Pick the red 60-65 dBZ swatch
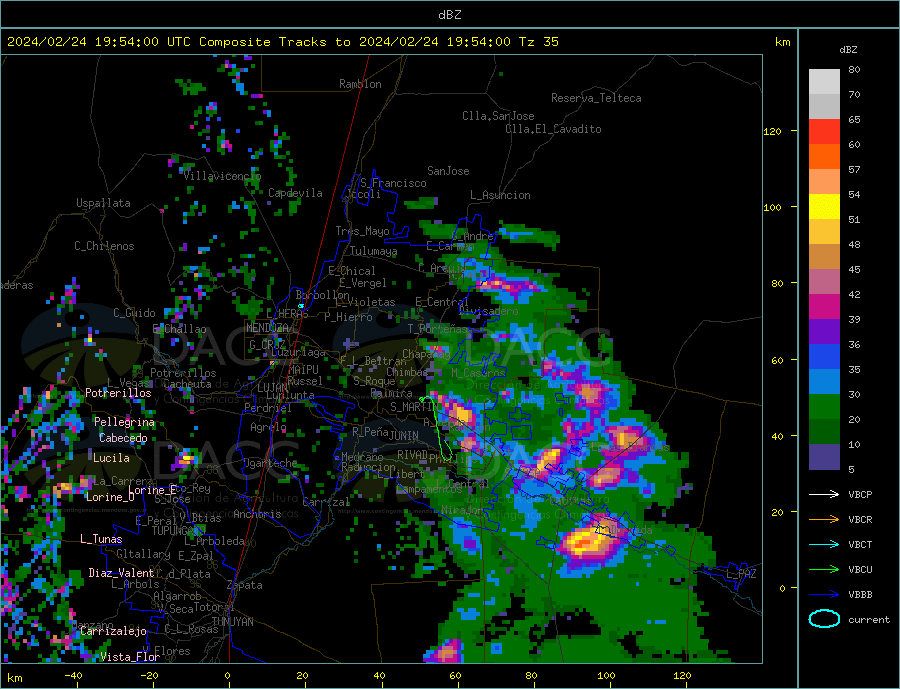Image resolution: width=900 pixels, height=689 pixels. click(x=824, y=132)
